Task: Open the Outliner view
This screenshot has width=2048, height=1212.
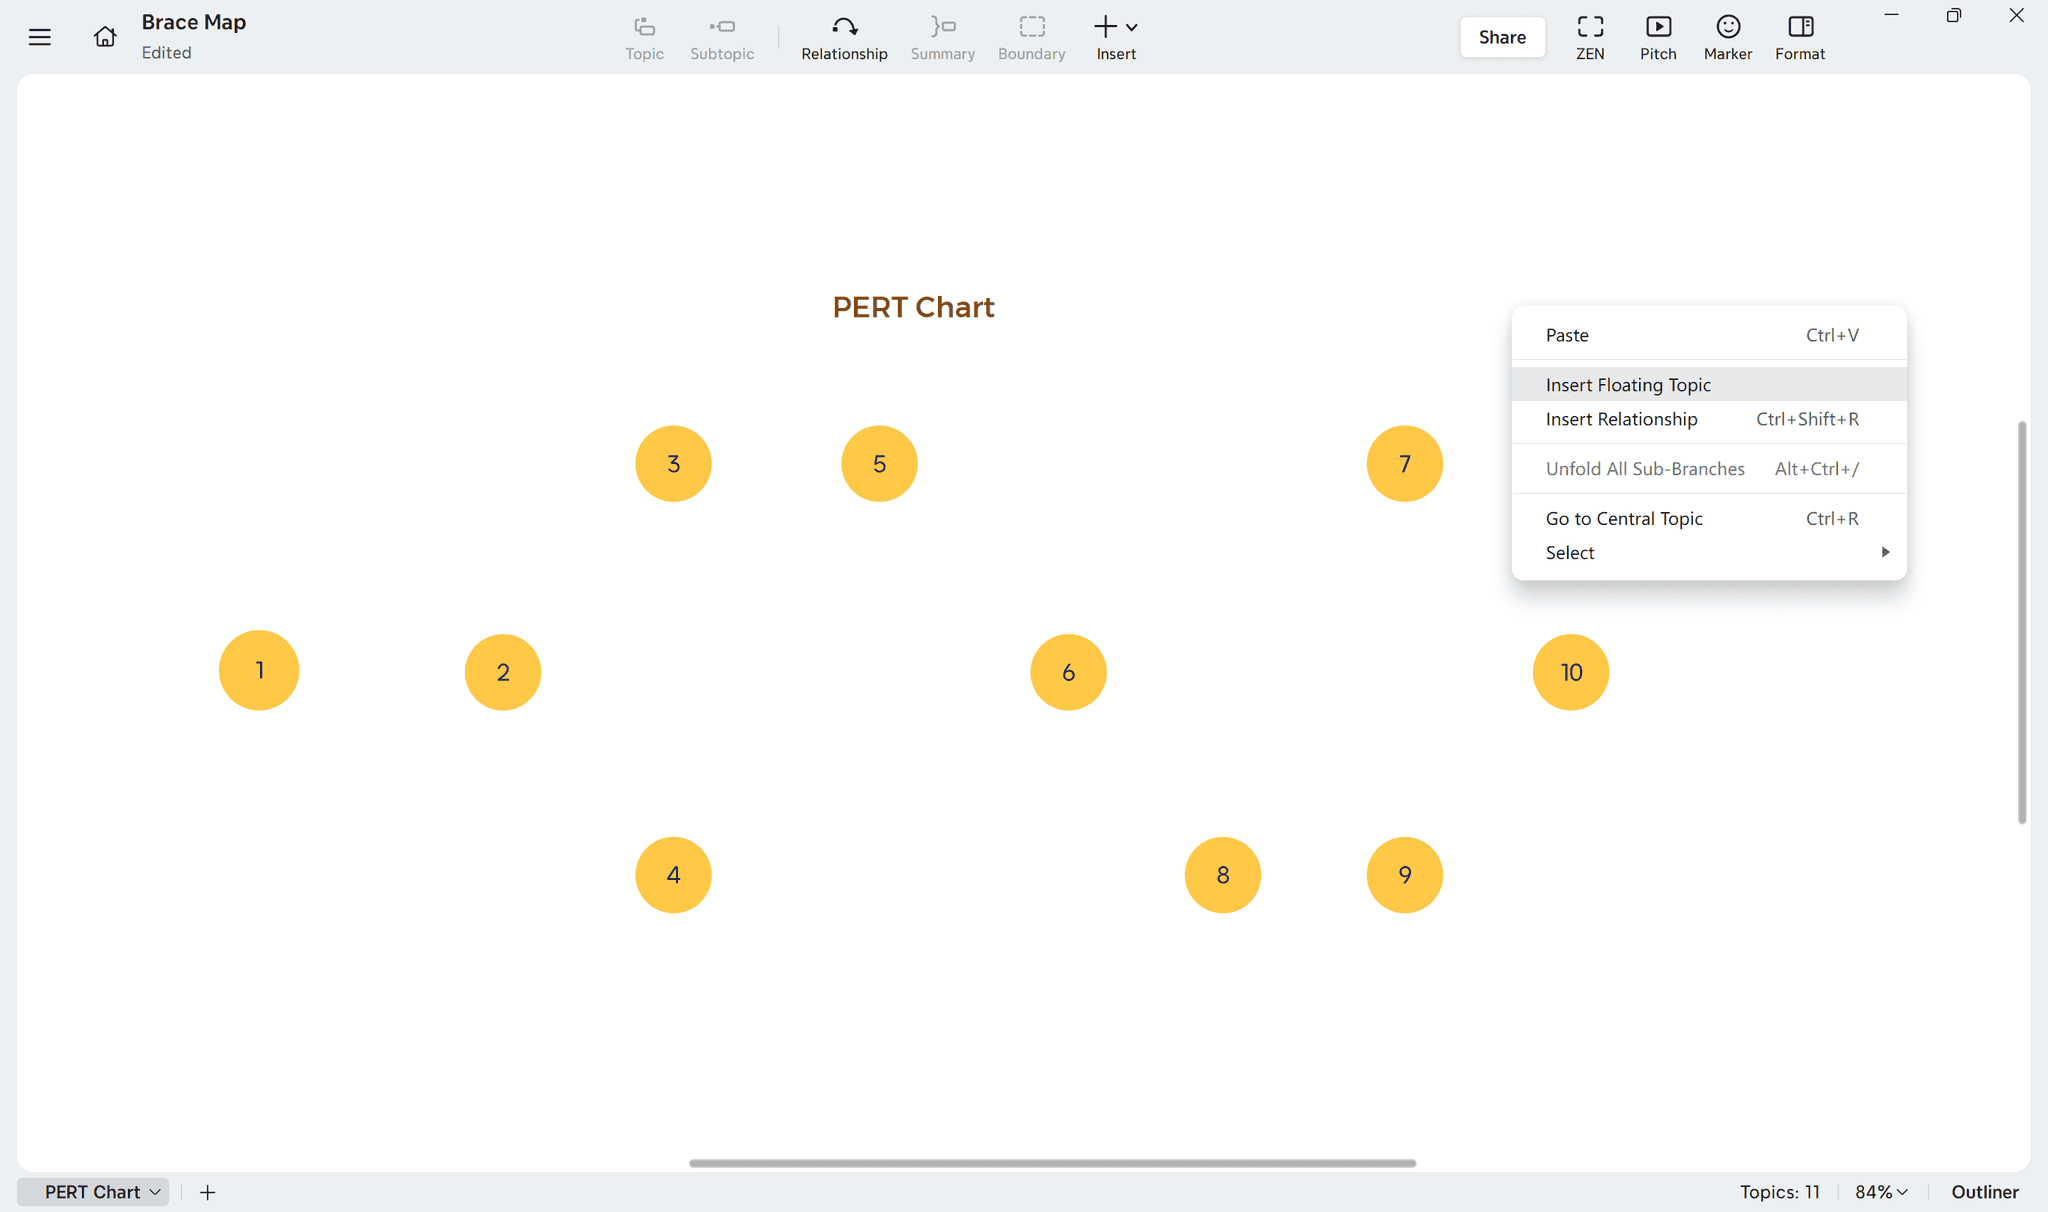Action: 1985,1191
